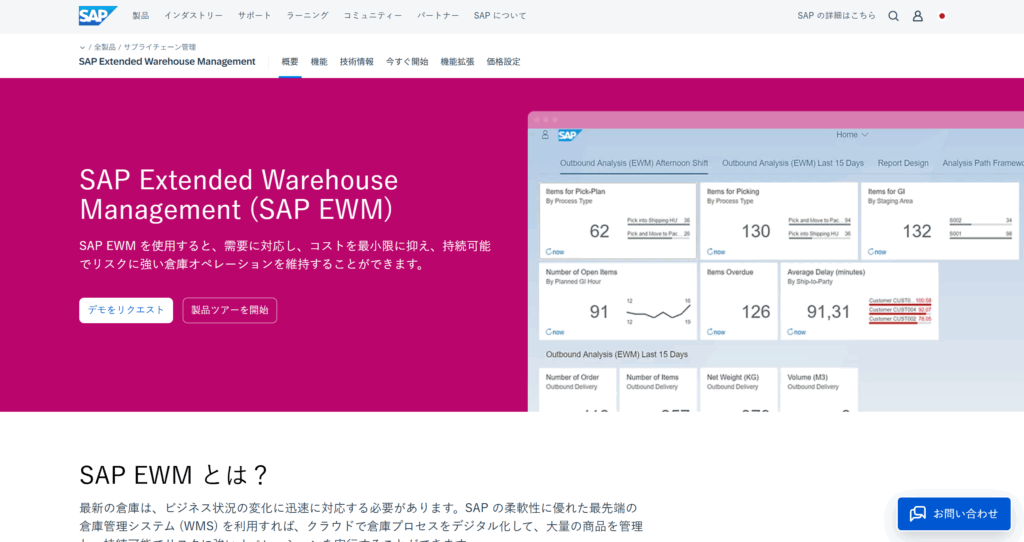This screenshot has height=542, width=1024.
Task: Click the Number of Items tile
Action: pyautogui.click(x=658, y=390)
